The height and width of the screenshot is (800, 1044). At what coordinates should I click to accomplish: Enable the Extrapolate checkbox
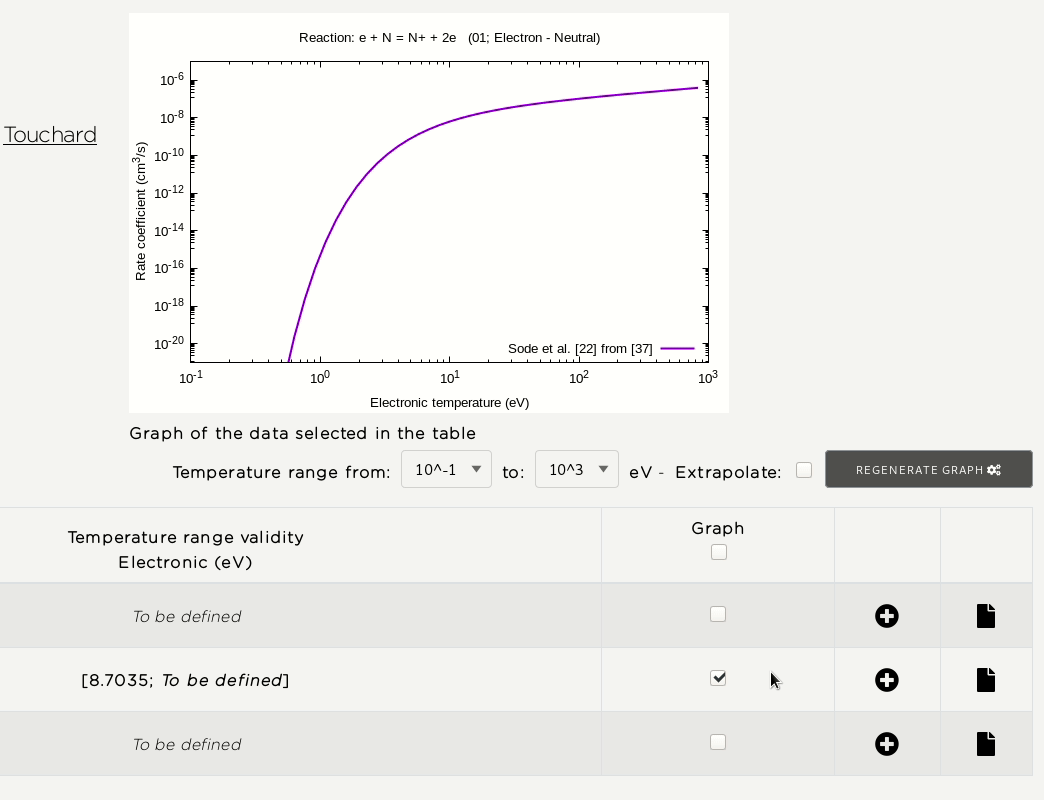coord(804,470)
